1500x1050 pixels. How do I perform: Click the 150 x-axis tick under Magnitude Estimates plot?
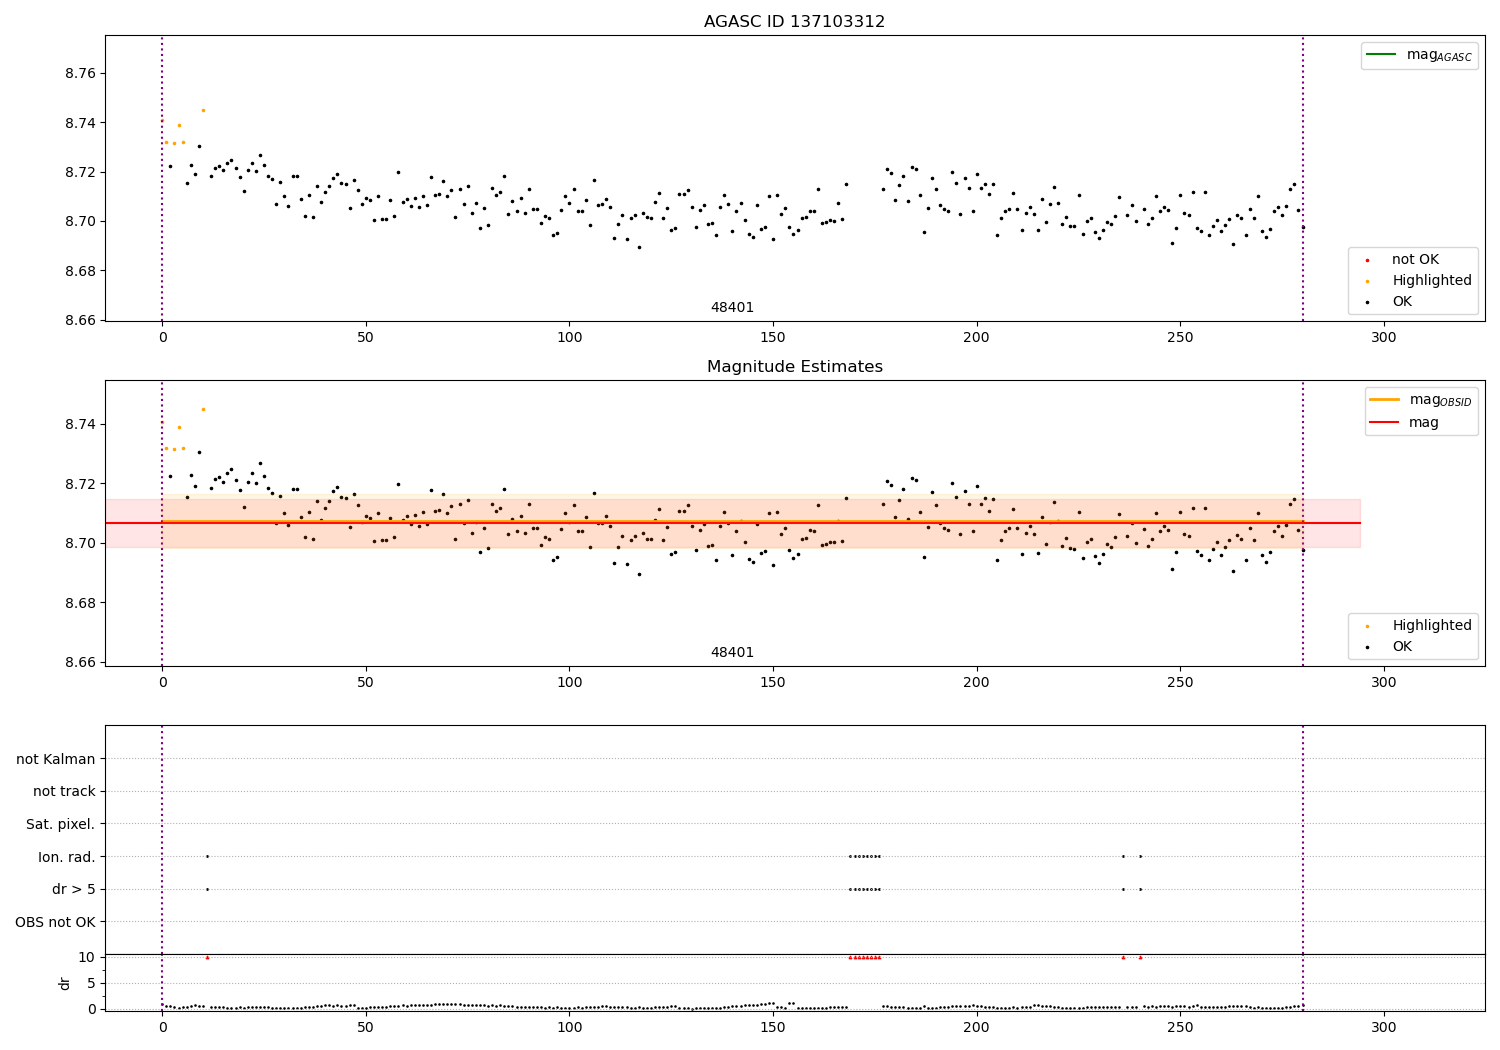click(772, 683)
